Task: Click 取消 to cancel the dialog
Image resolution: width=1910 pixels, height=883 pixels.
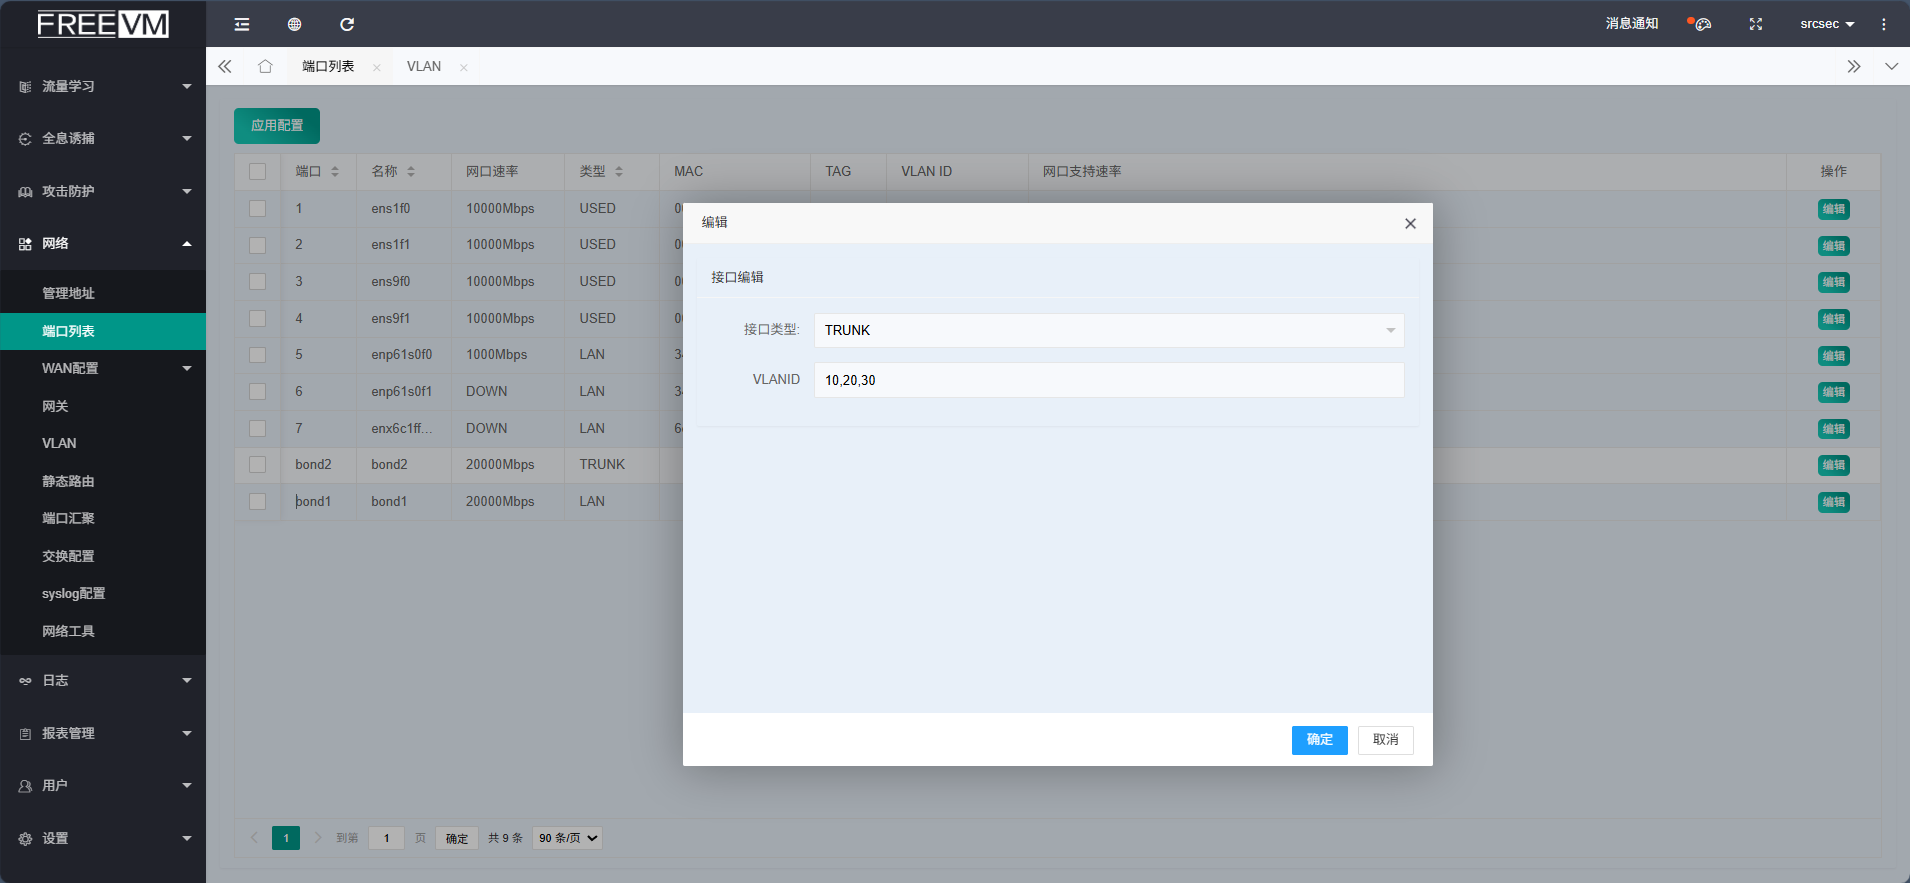Action: click(1385, 740)
